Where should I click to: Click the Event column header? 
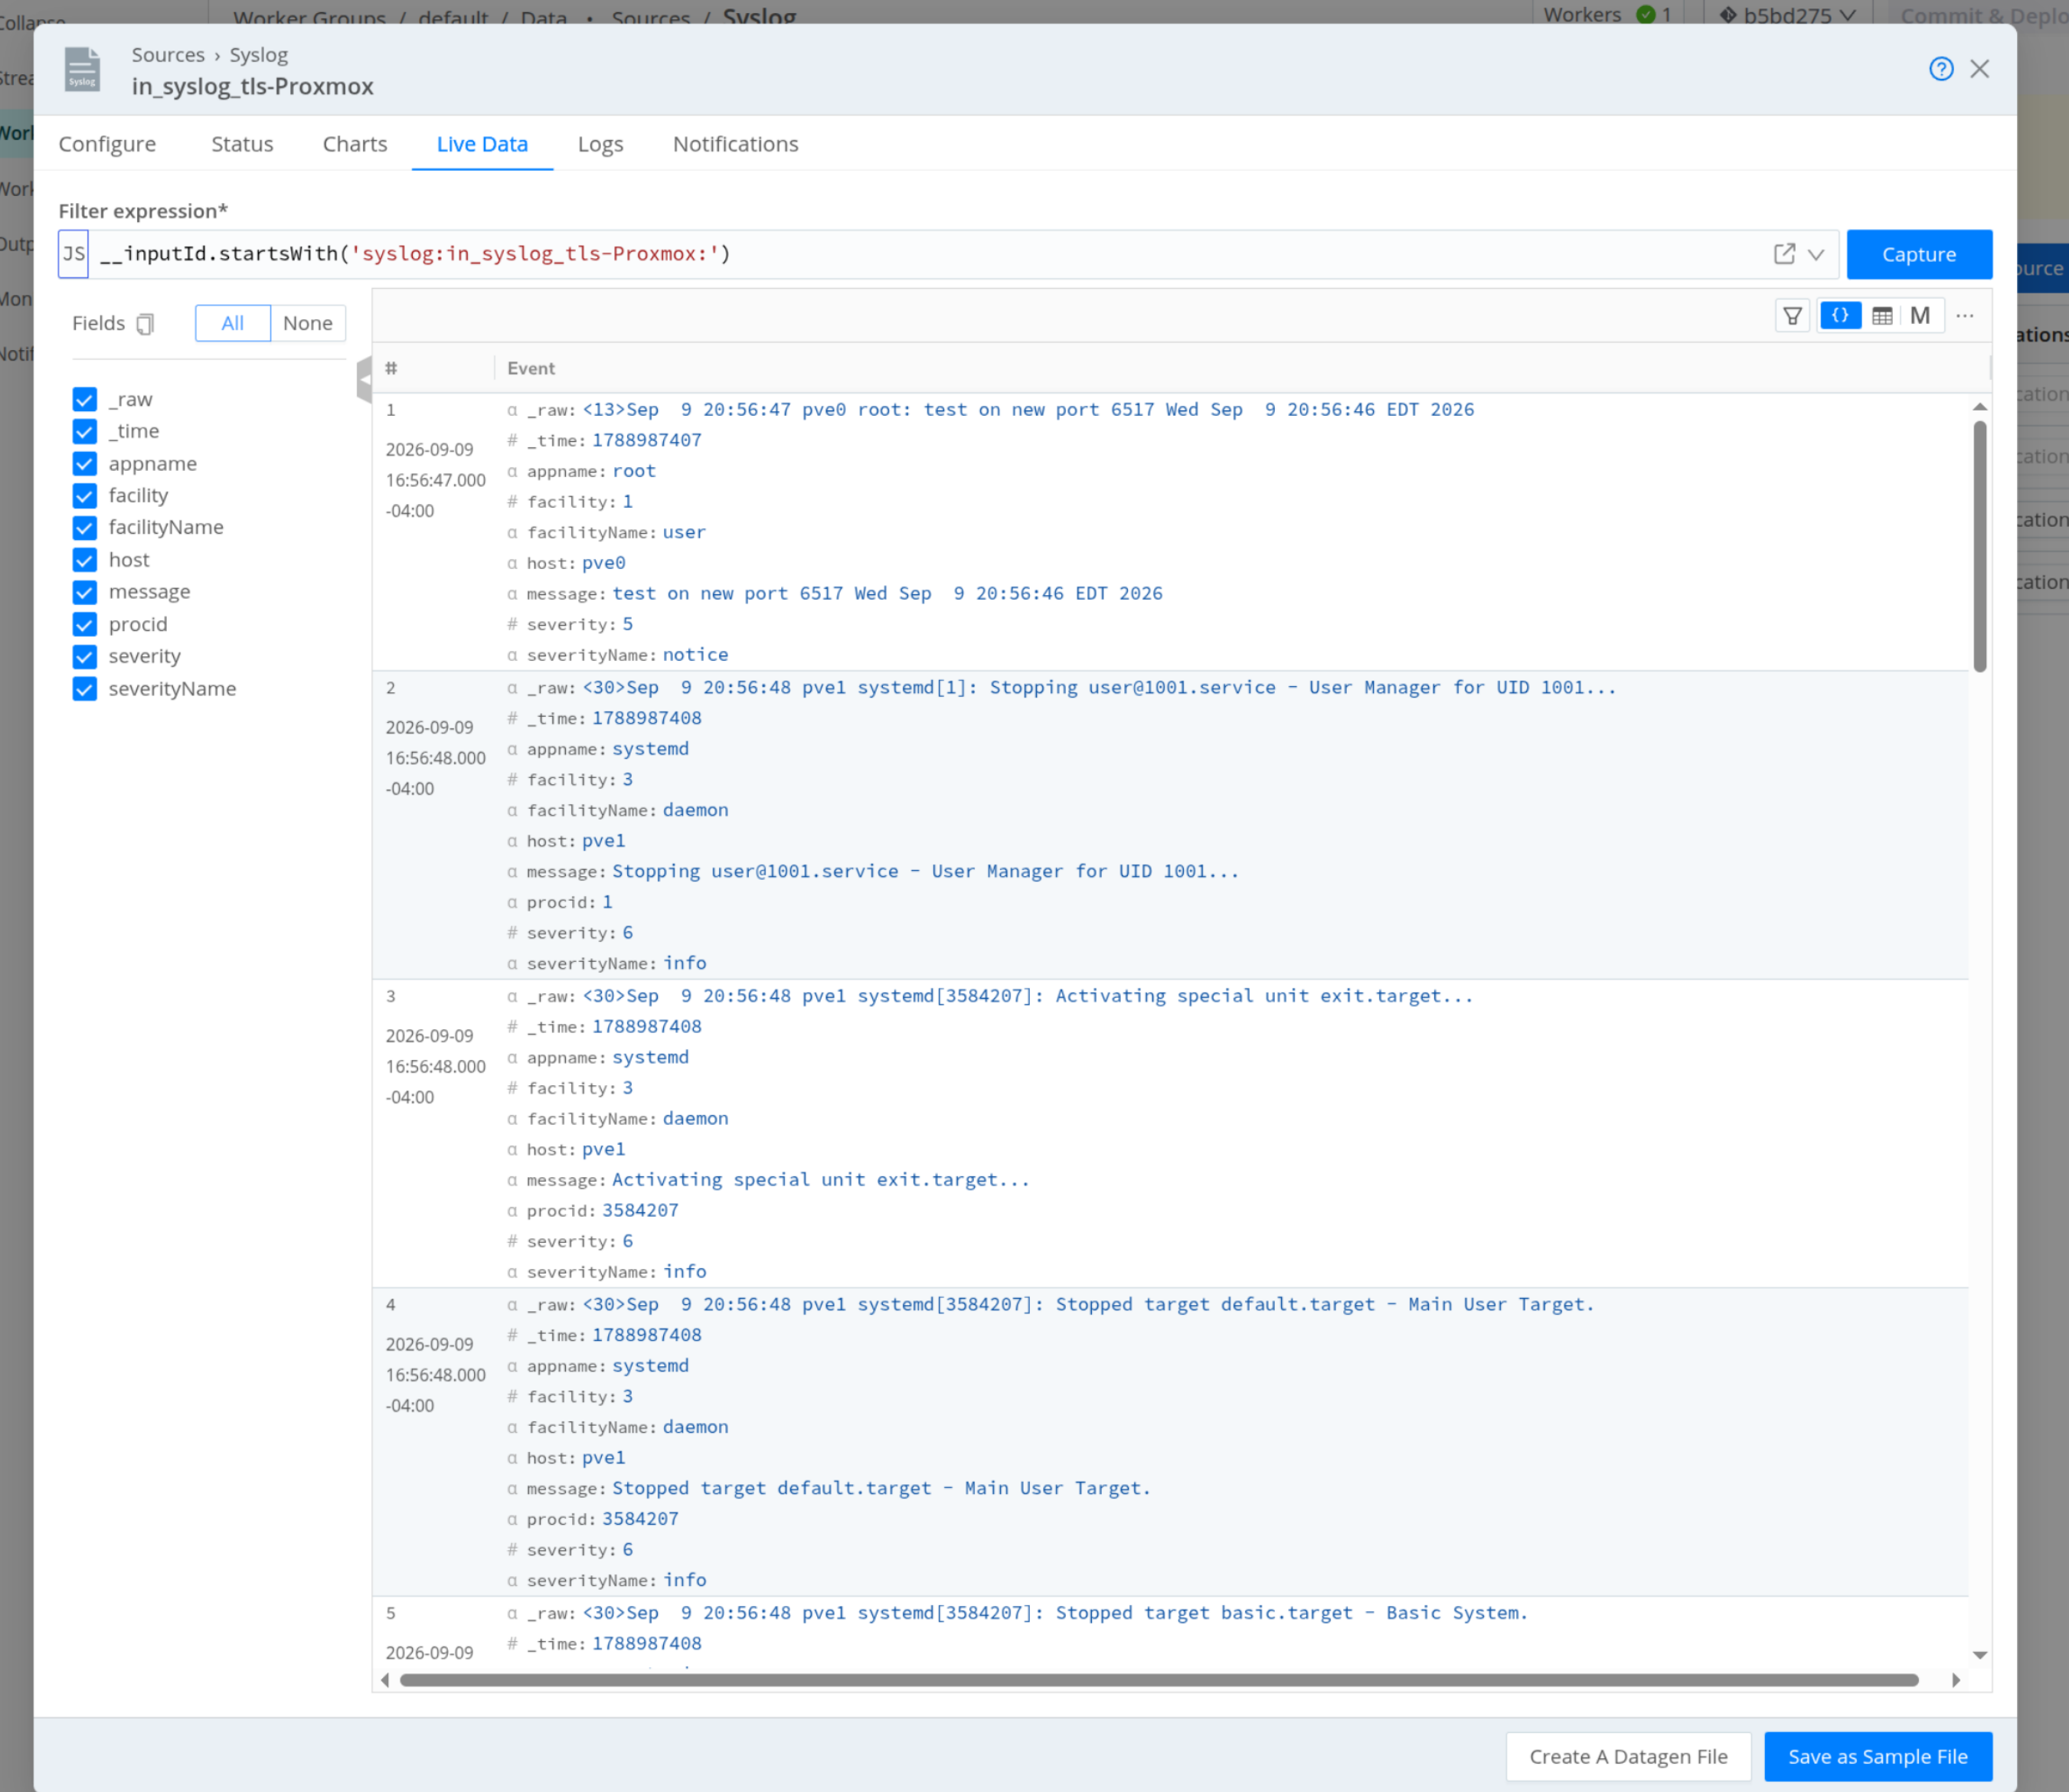click(x=531, y=369)
